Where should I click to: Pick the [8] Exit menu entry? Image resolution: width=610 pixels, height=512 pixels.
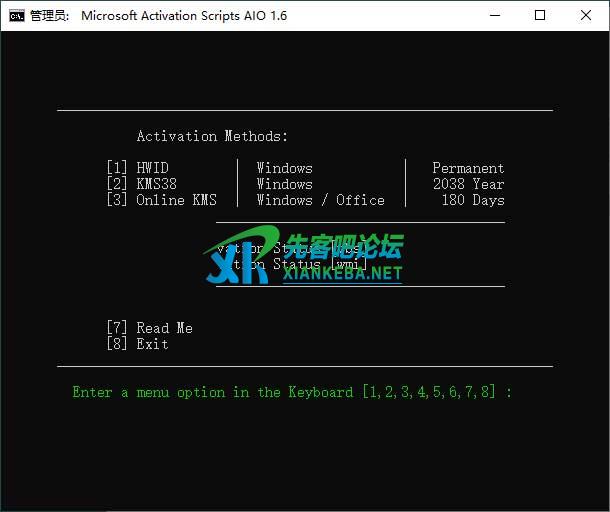(137, 344)
